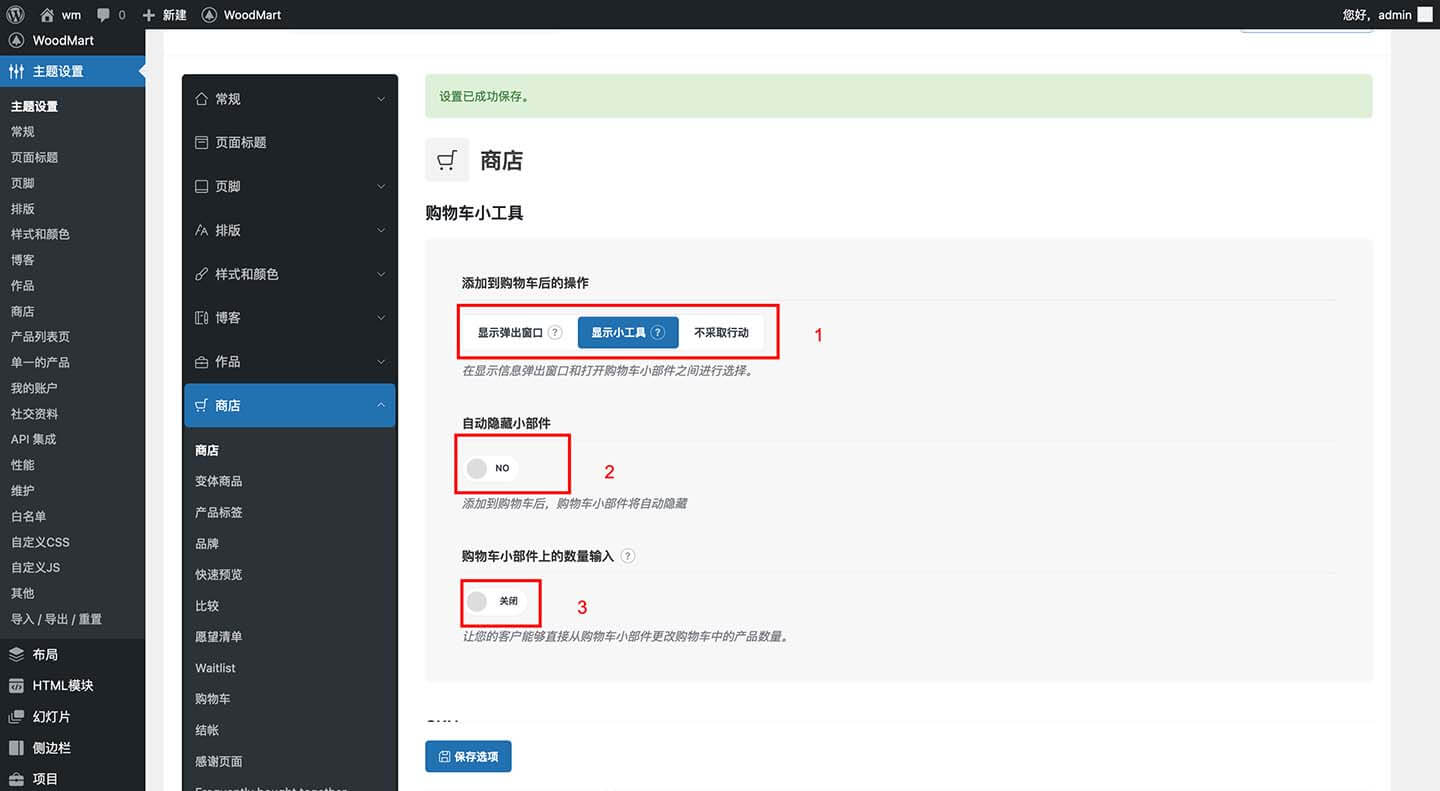Open 感谢页面 submenu item
1440x791 pixels.
click(218, 761)
